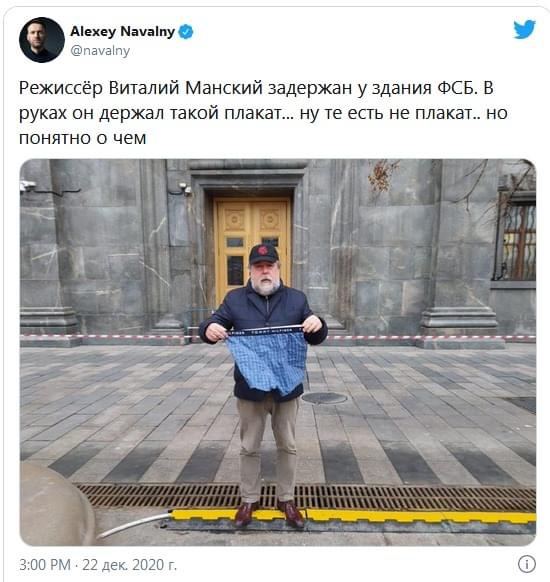Click the yellow cable protector strip in photo

[x=353, y=516]
